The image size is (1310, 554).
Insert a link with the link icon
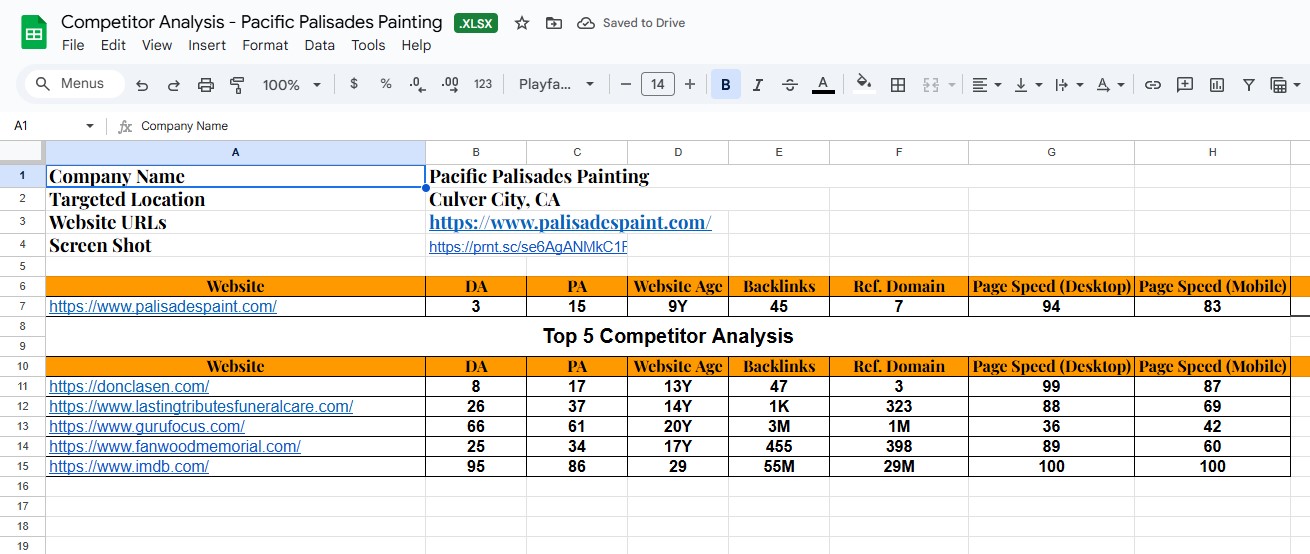click(x=1153, y=85)
